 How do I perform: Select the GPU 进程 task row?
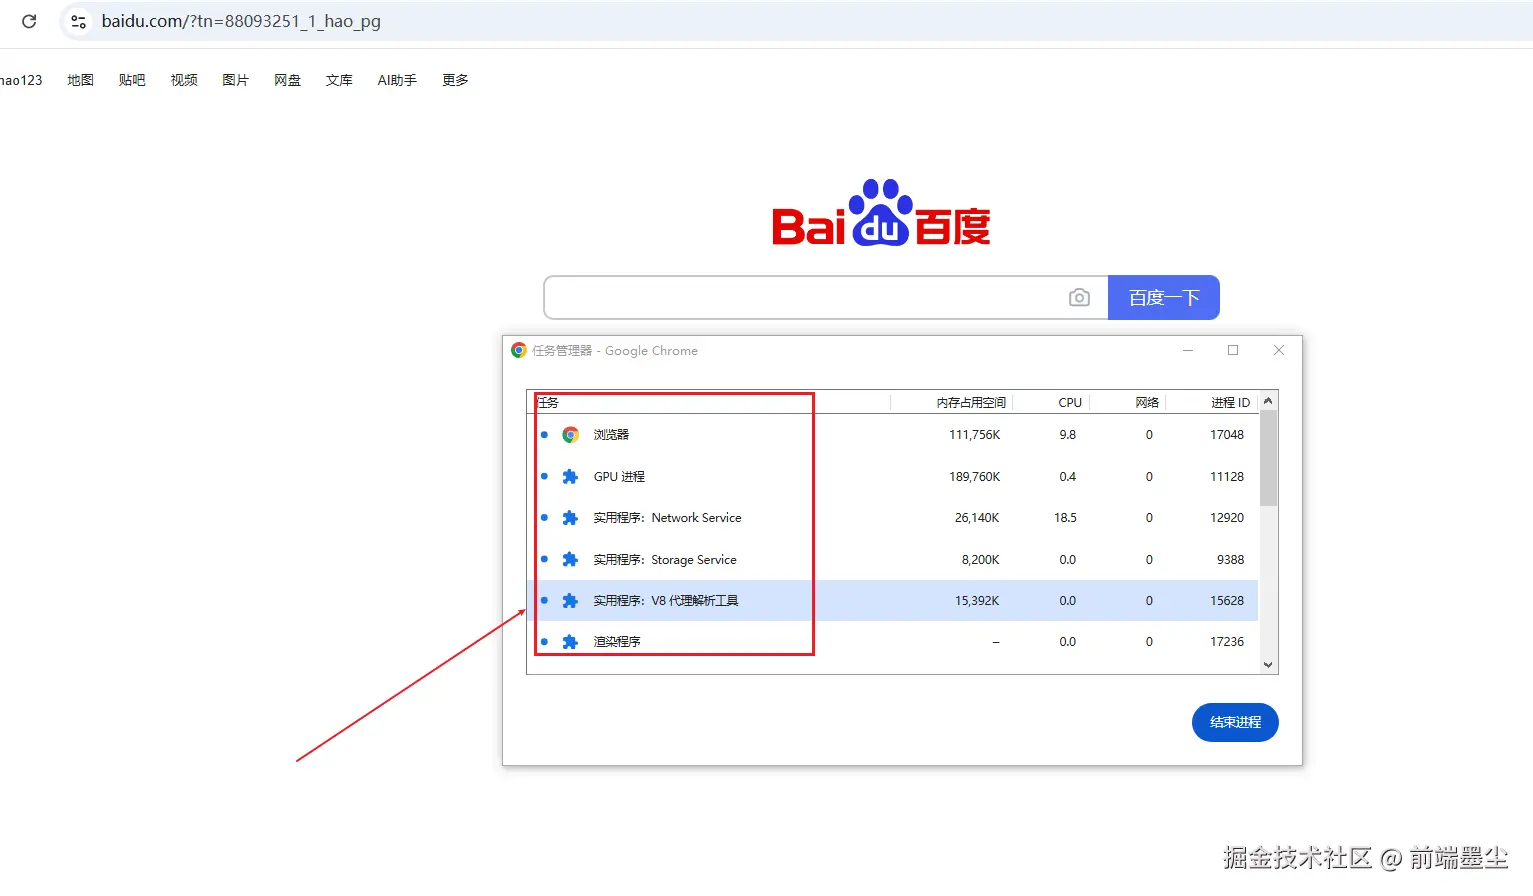(x=892, y=477)
